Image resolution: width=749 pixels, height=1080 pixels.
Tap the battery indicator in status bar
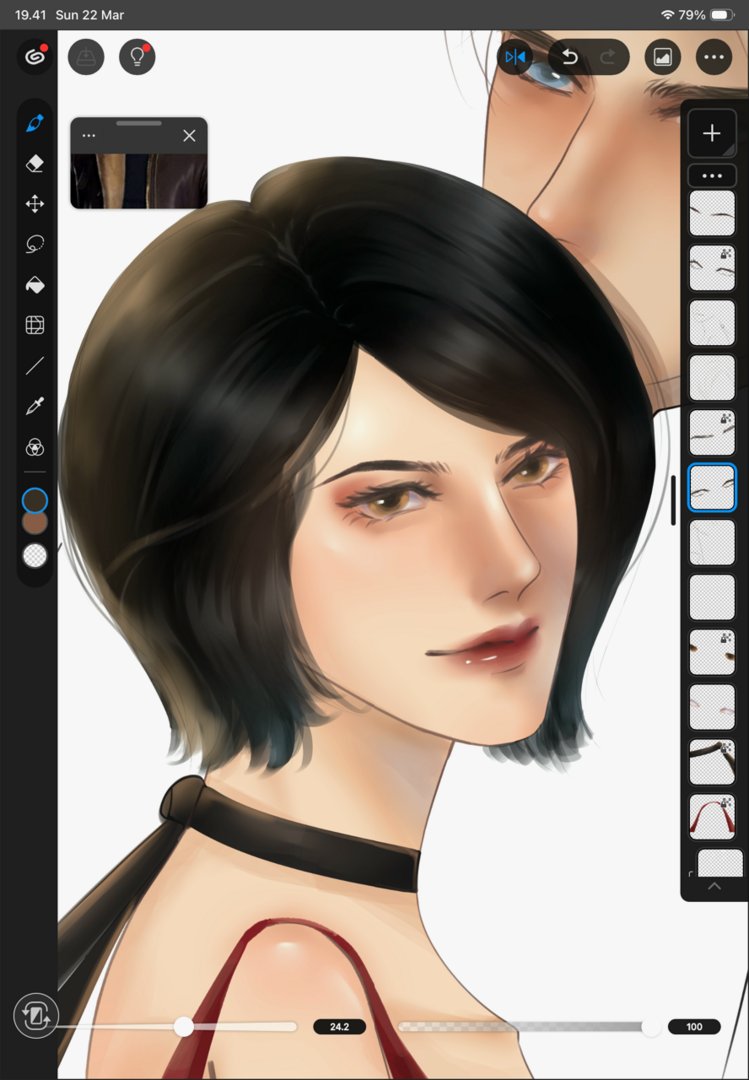coord(722,14)
